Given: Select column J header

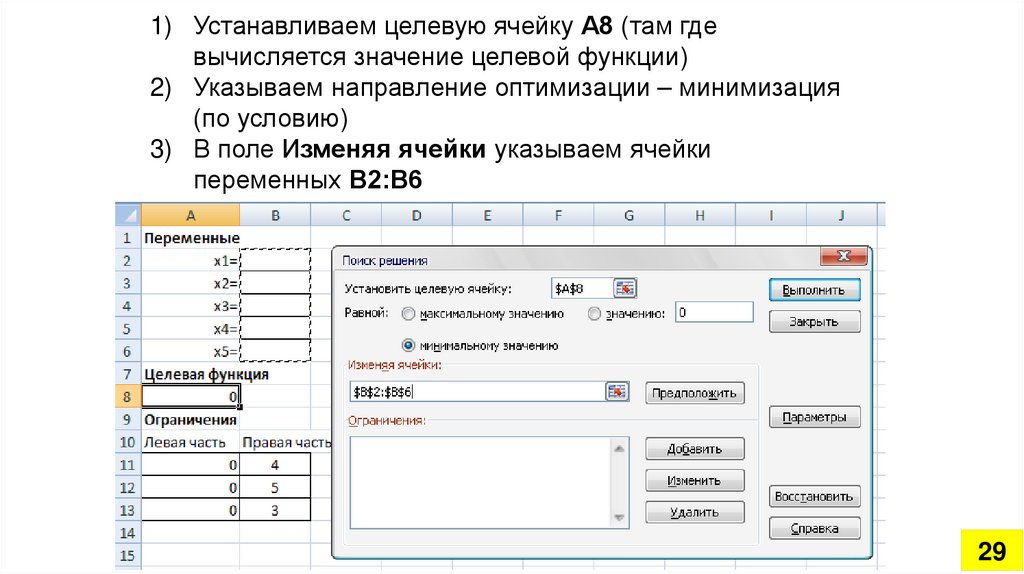Looking at the screenshot, I should [842, 215].
